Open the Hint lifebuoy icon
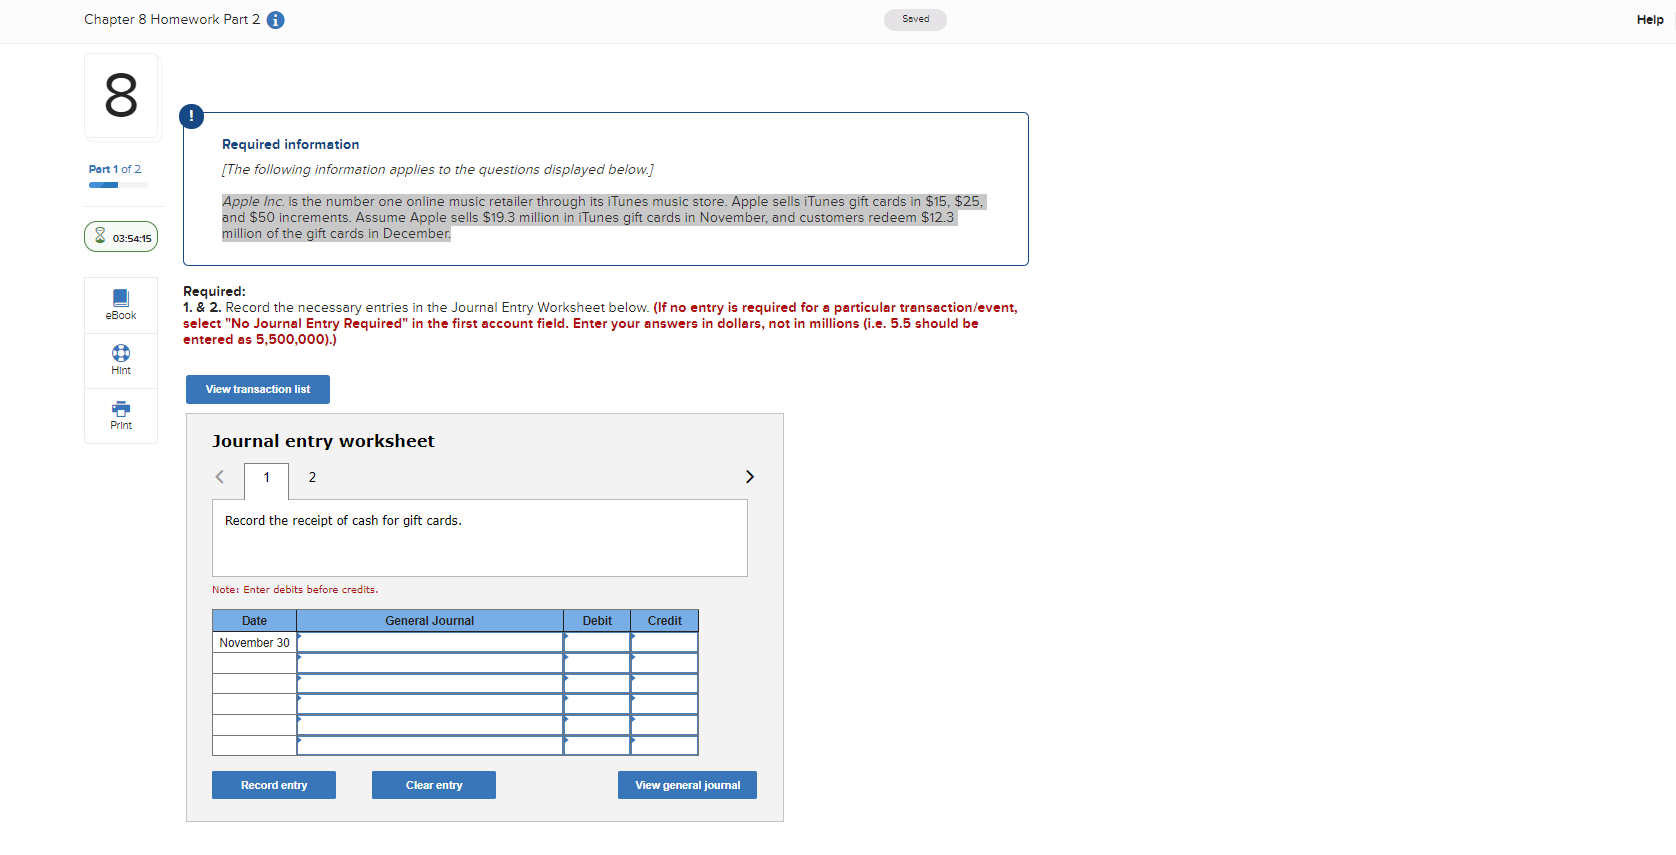This screenshot has width=1676, height=855. (121, 353)
